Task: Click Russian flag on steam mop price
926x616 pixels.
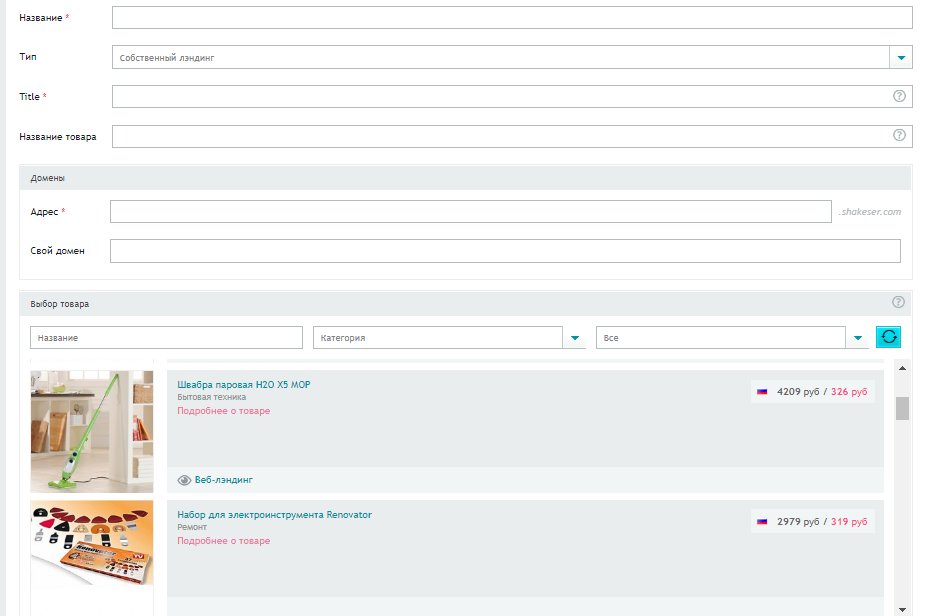Action: click(x=762, y=392)
